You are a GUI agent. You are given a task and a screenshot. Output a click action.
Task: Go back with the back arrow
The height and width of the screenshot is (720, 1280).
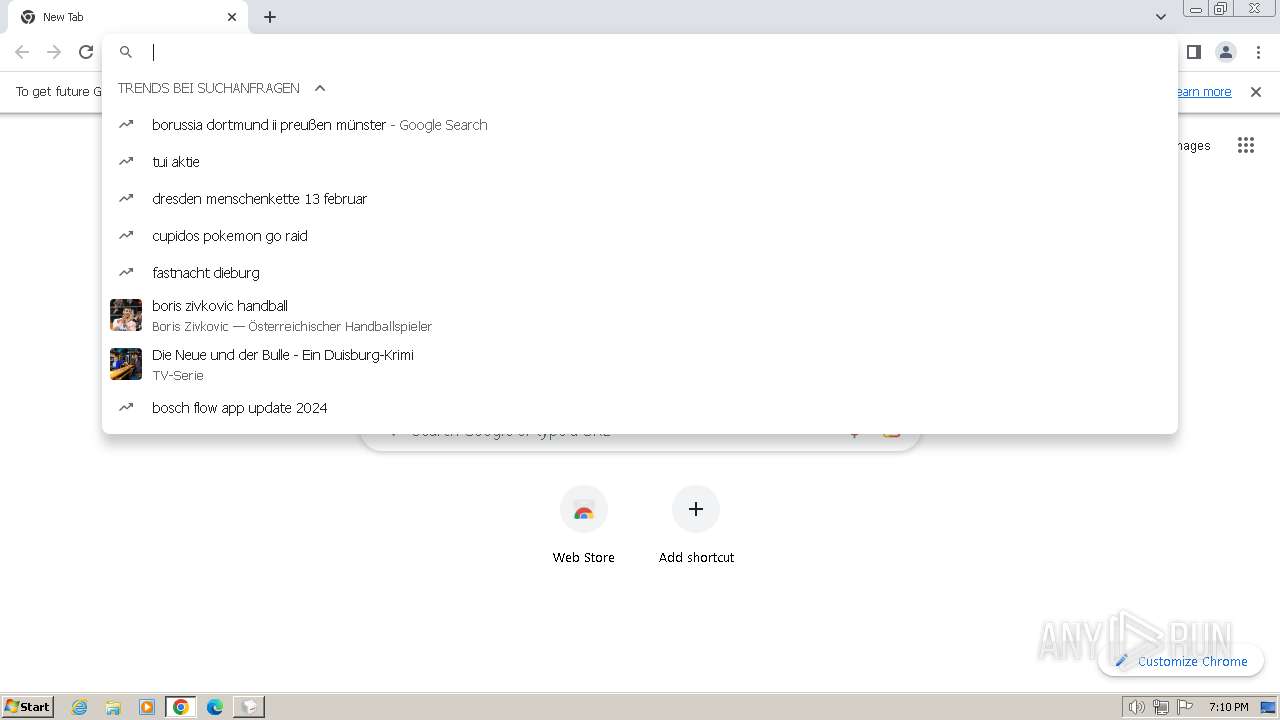22,52
